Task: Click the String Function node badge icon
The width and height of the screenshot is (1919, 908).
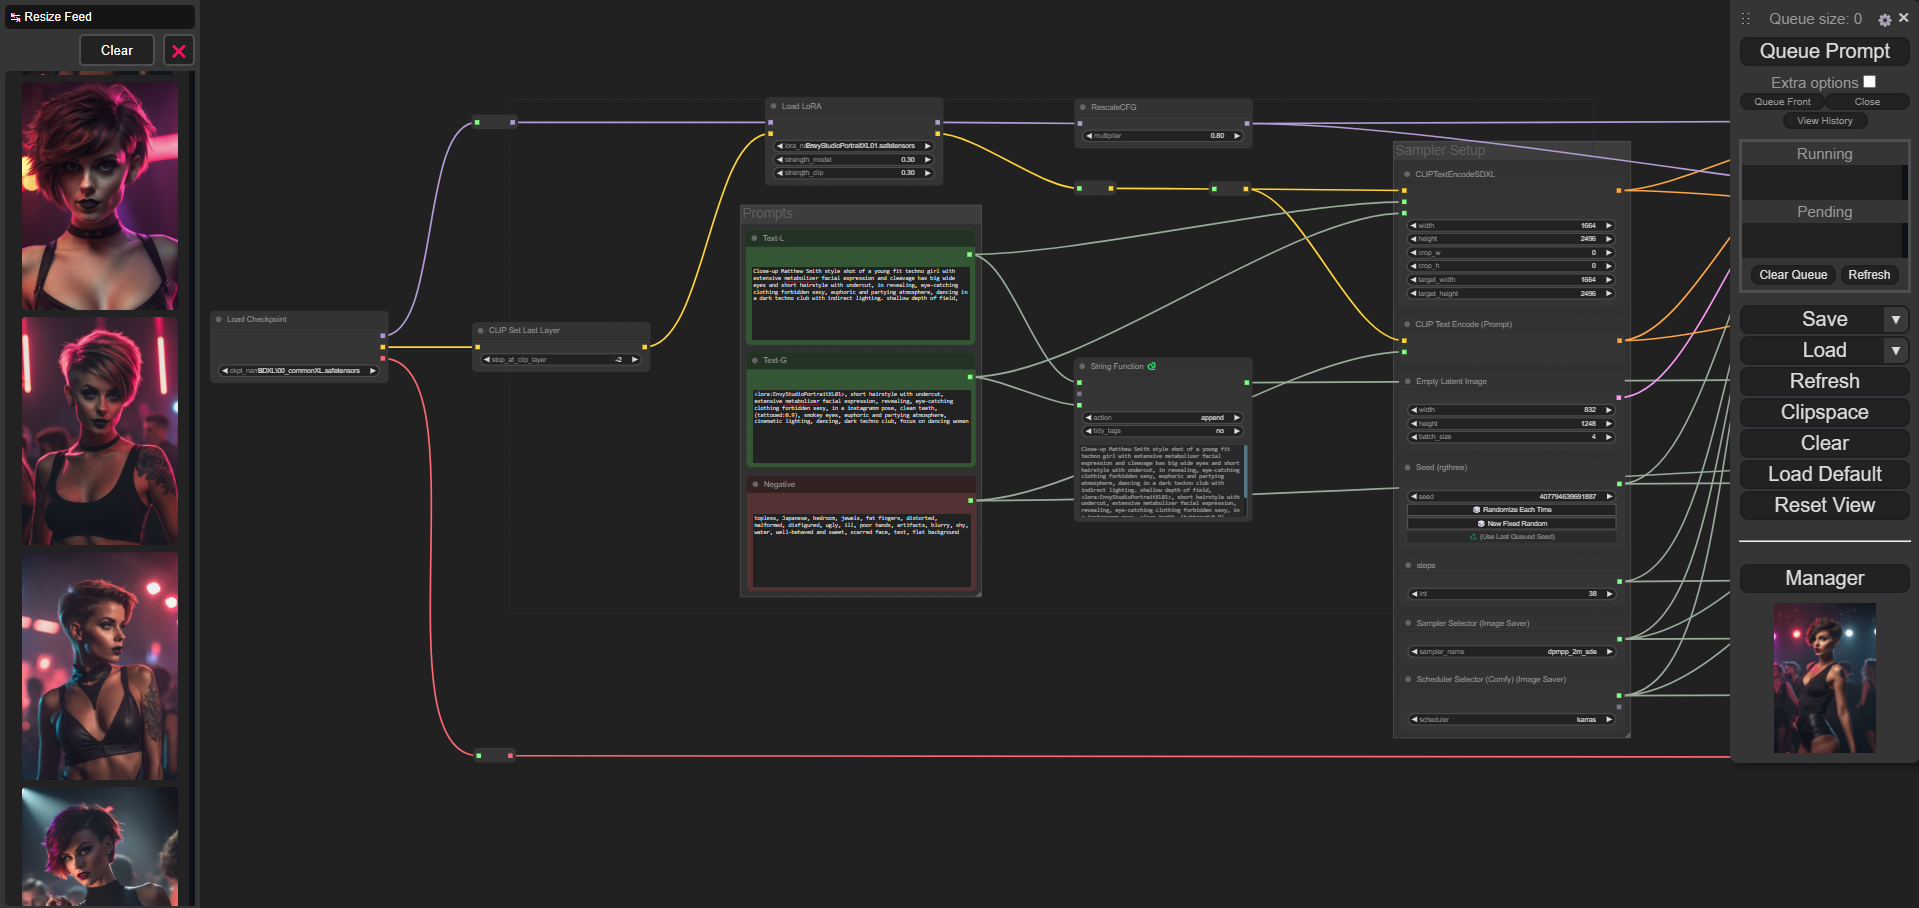Action: (1152, 366)
